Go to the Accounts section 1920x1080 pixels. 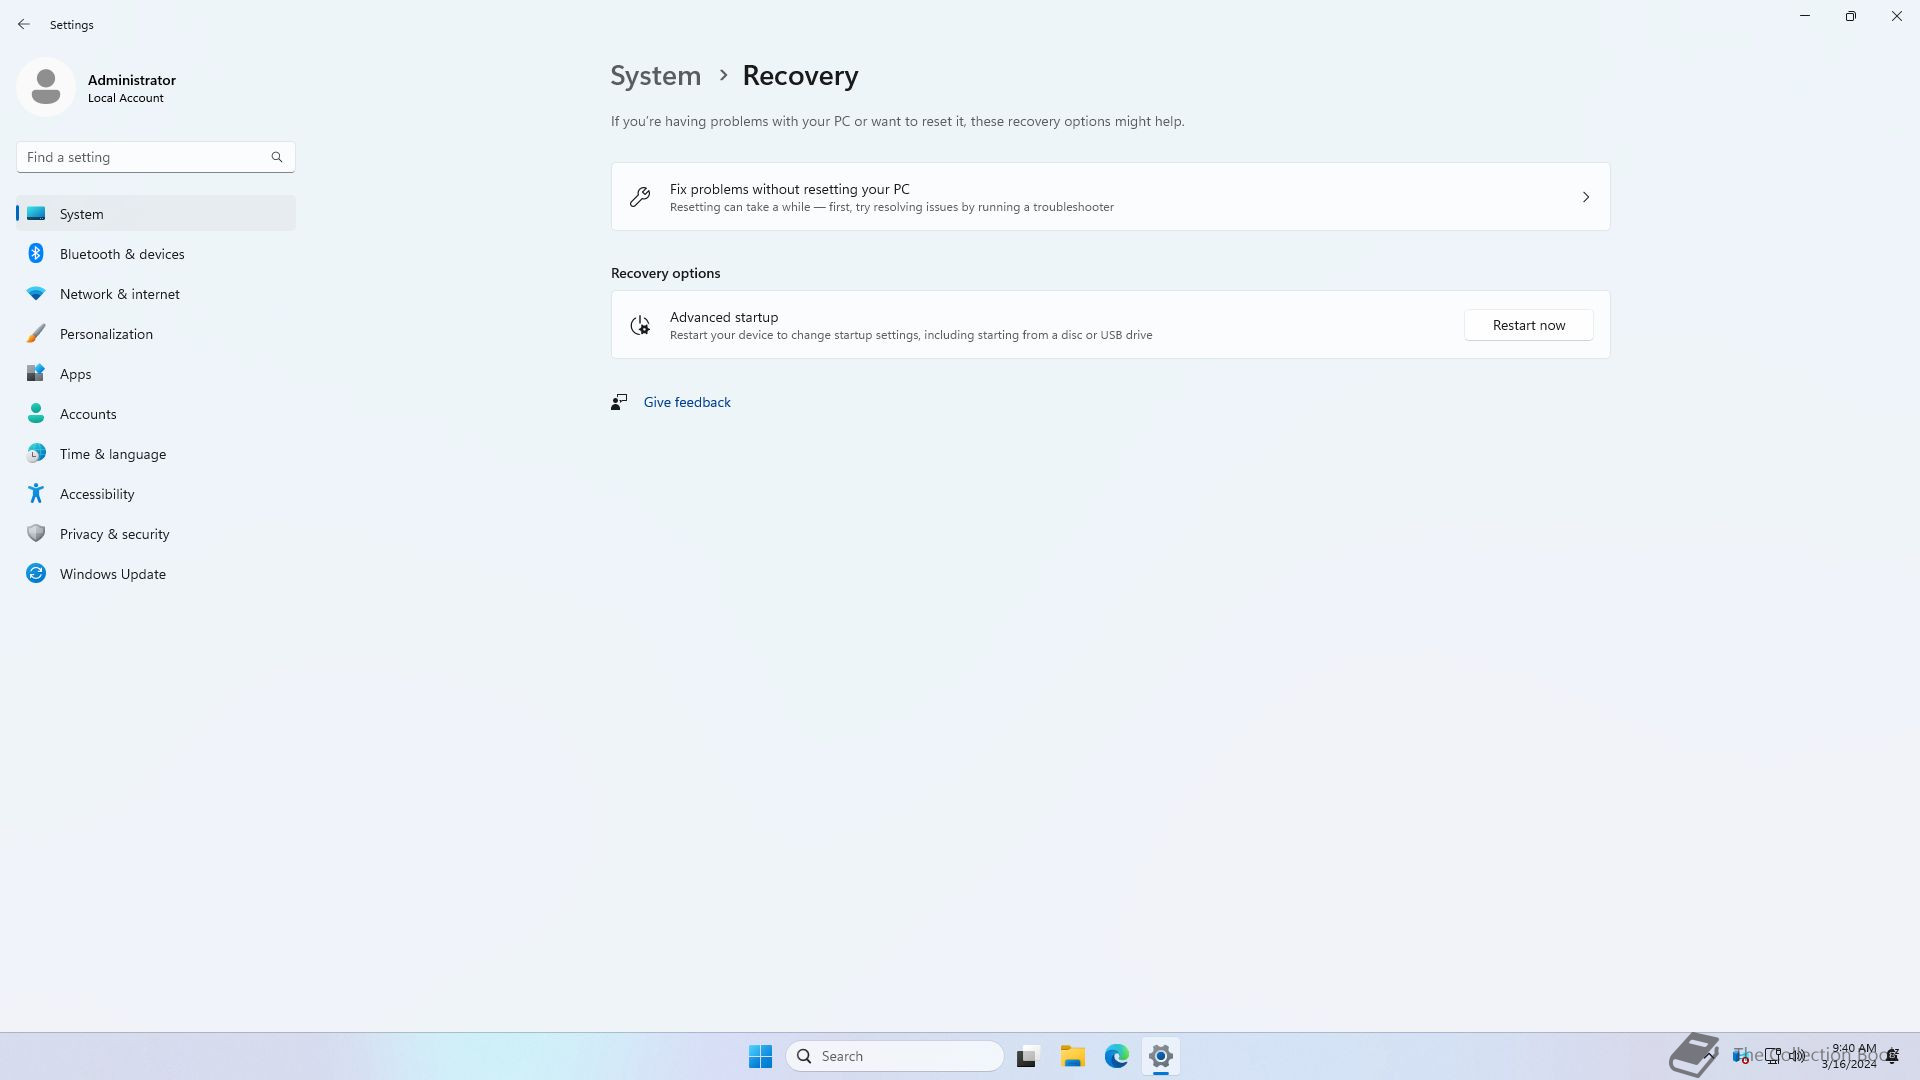(88, 414)
